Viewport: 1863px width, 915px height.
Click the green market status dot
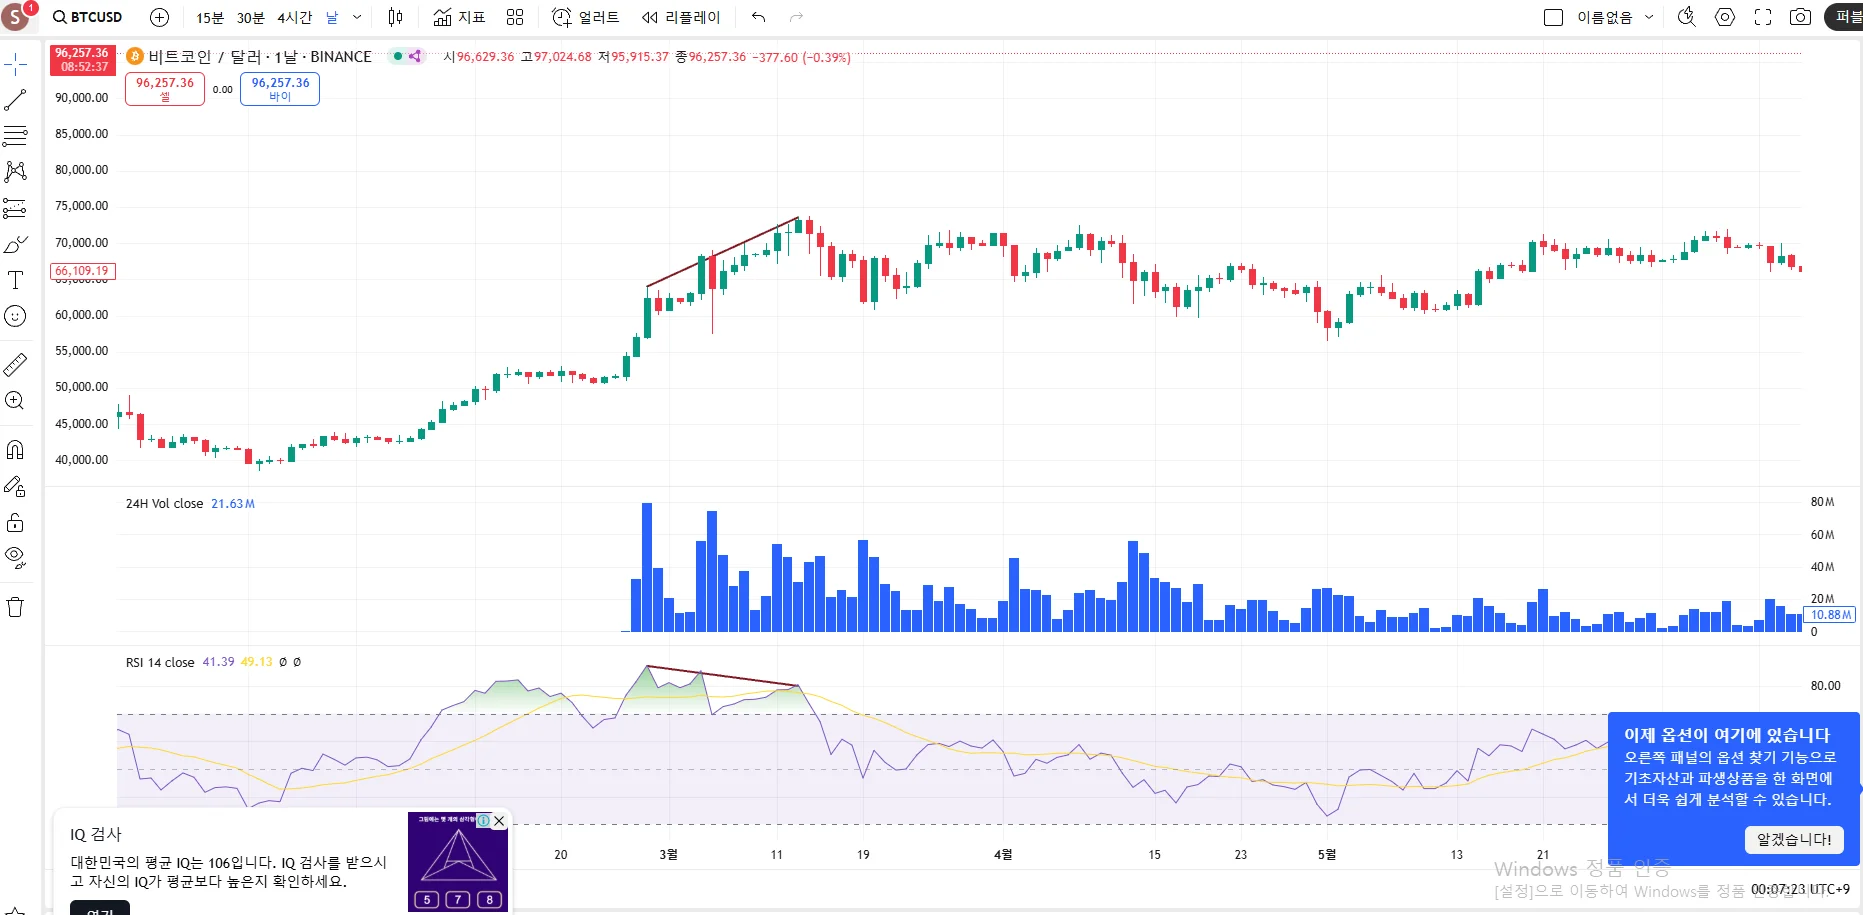pos(398,56)
